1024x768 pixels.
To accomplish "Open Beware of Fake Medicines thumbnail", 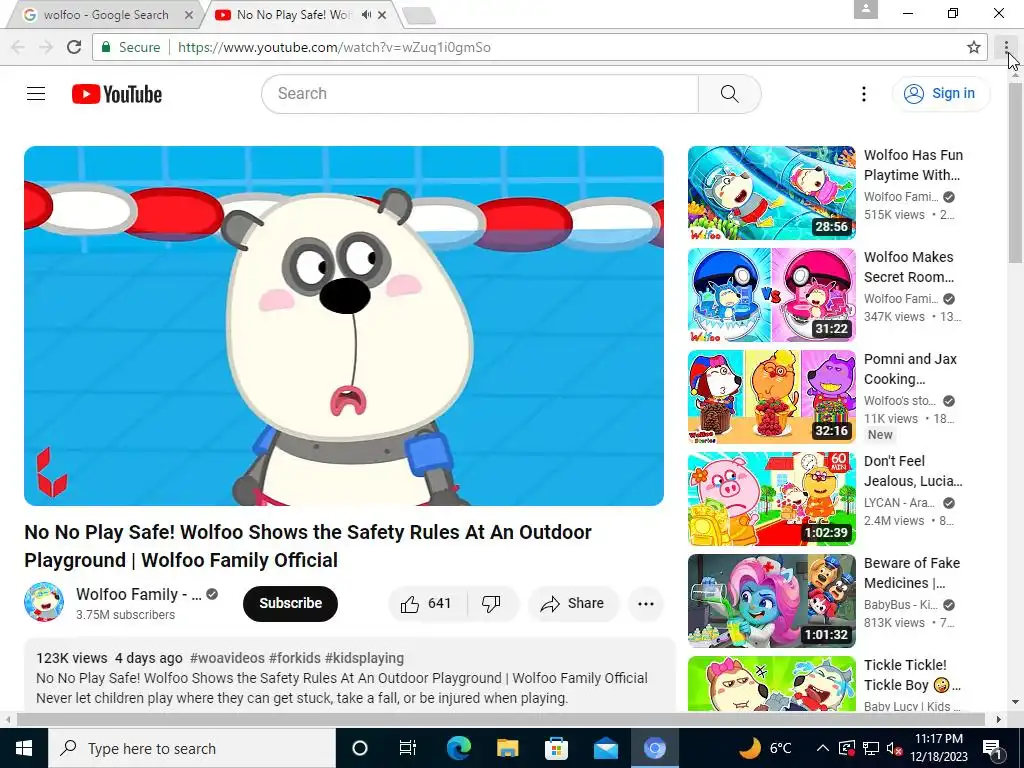I will (771, 601).
